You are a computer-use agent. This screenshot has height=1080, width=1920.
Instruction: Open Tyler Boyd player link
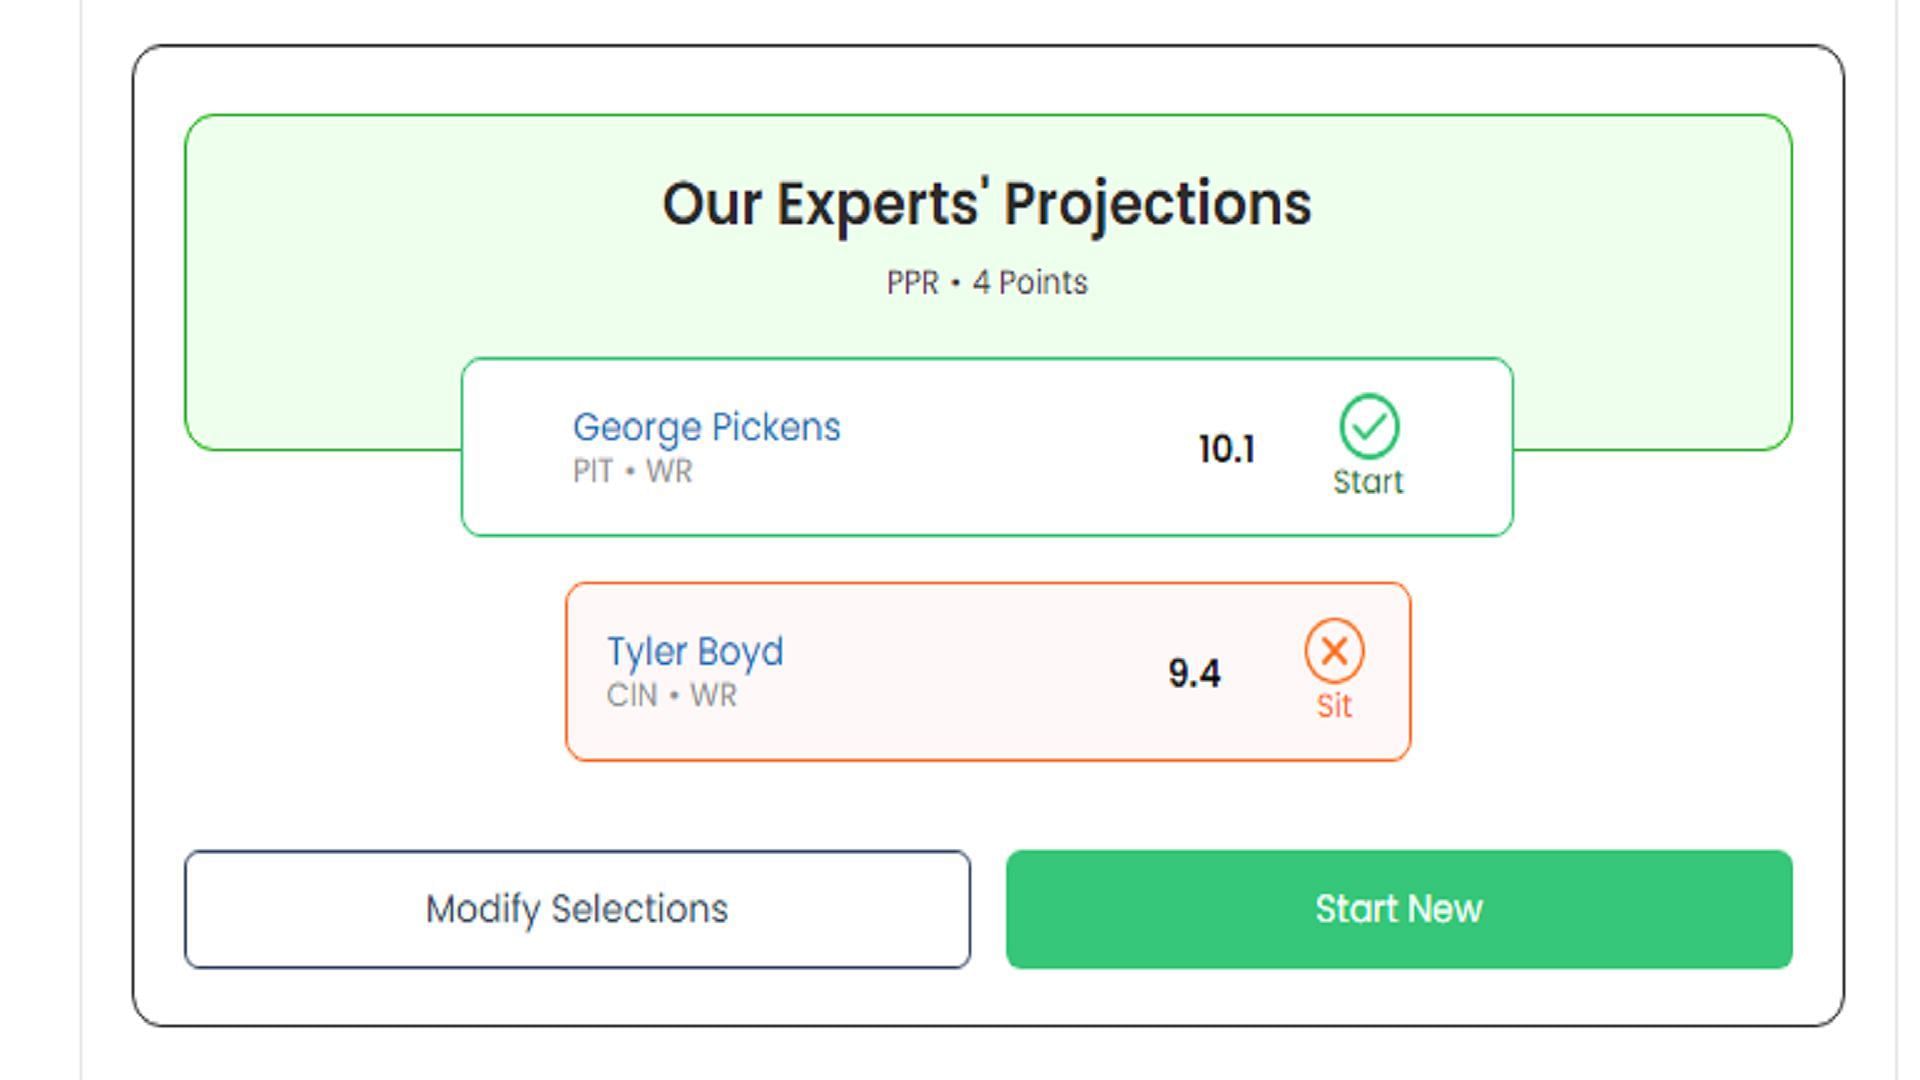pyautogui.click(x=695, y=651)
